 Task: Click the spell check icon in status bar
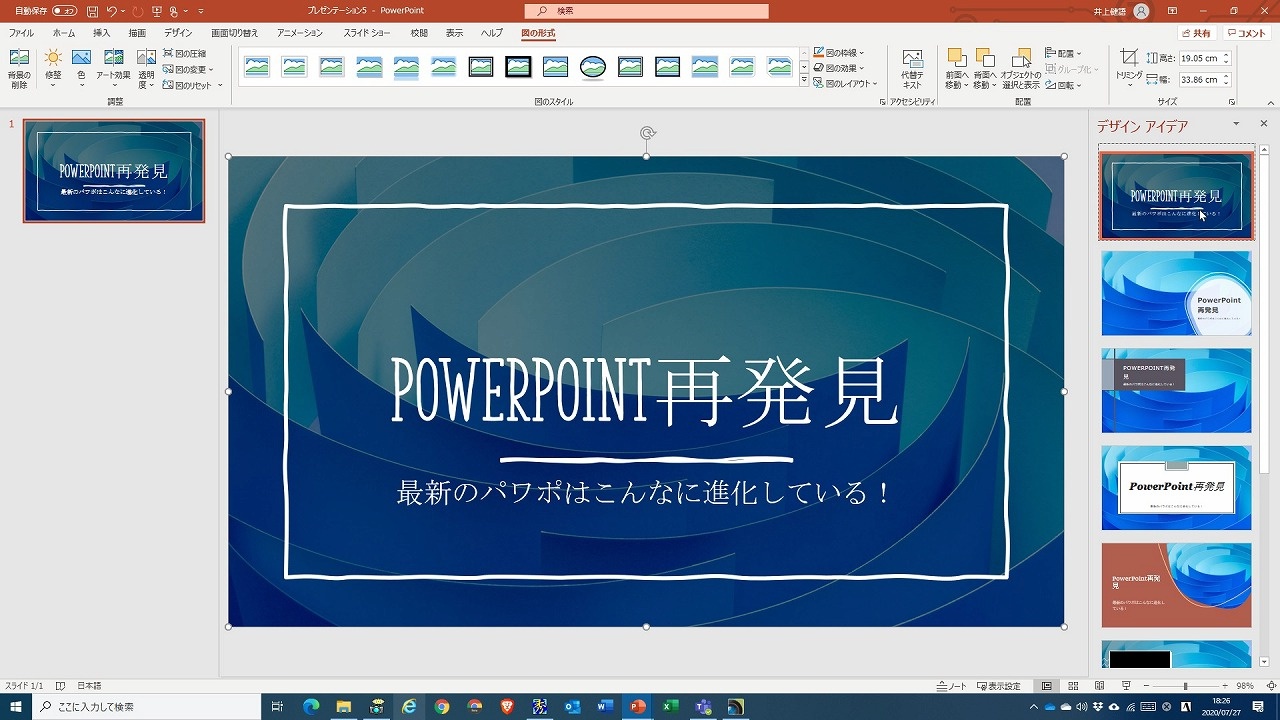(61, 686)
